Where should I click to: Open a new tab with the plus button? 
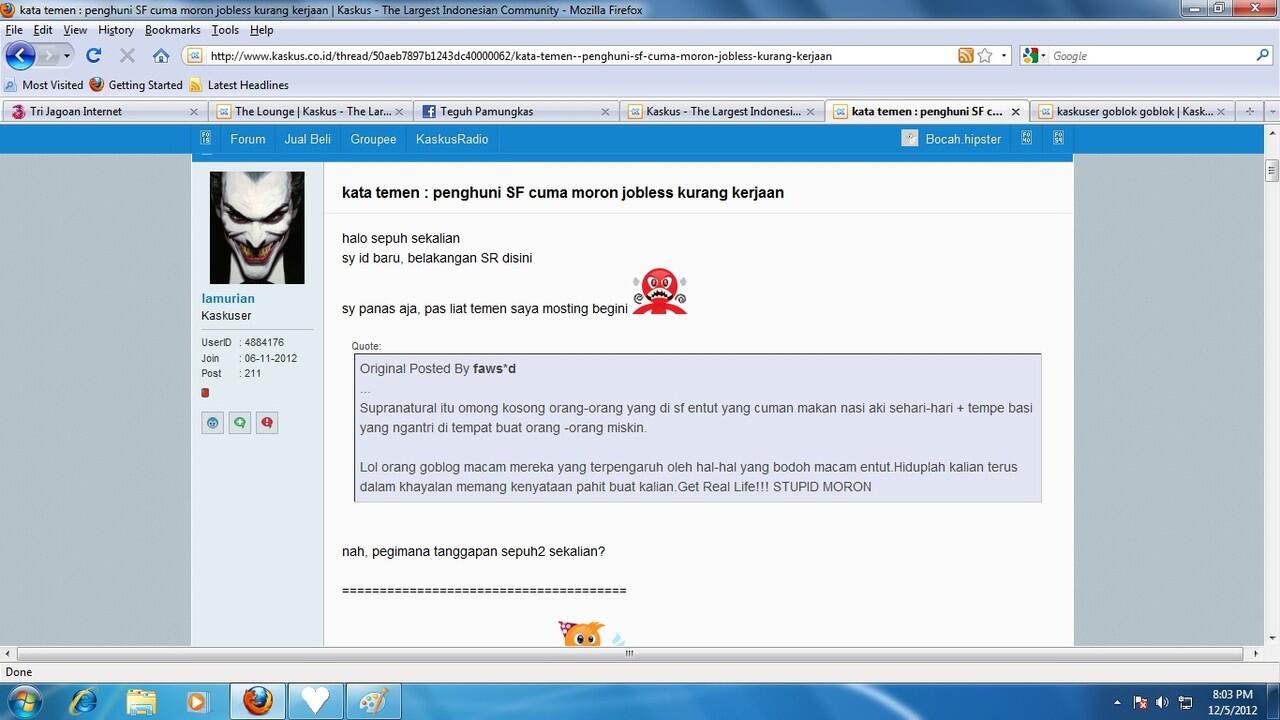coord(1249,112)
